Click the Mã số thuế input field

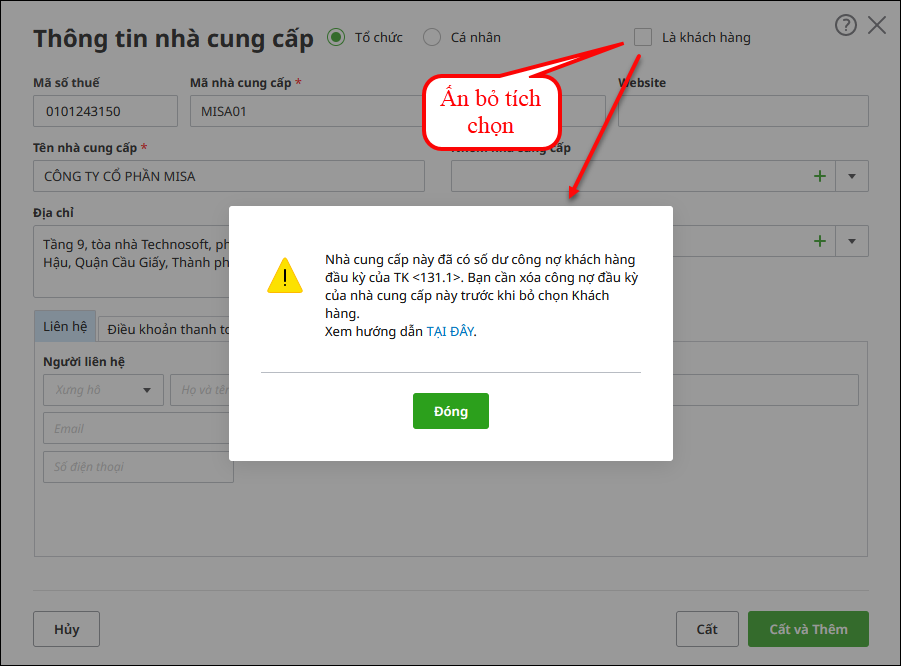(x=105, y=111)
